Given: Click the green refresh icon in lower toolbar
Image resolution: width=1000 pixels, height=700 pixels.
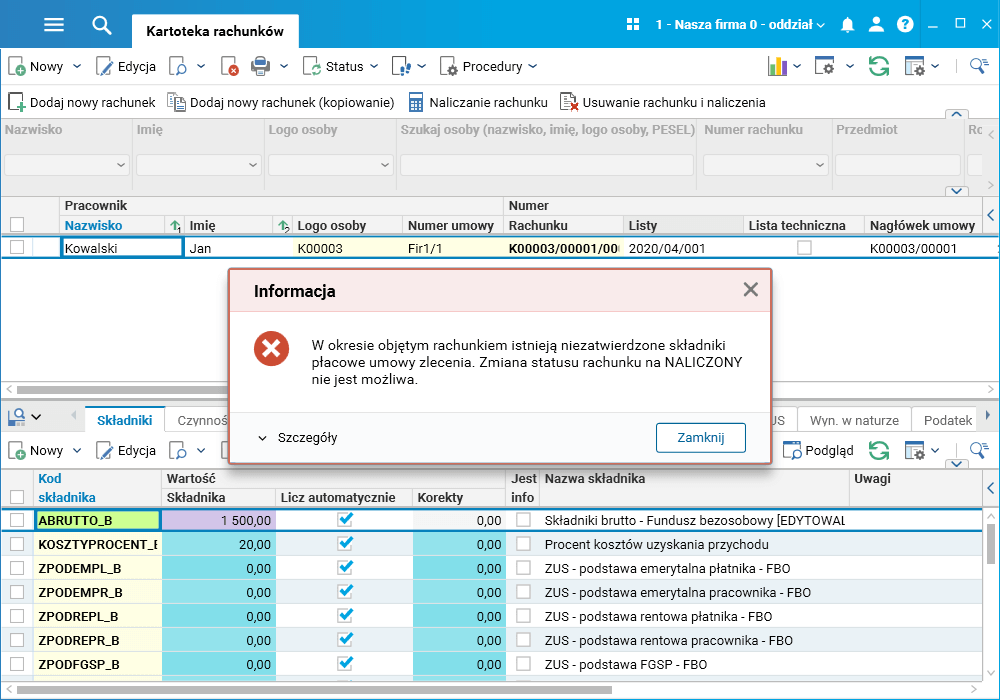Looking at the screenshot, I should [879, 450].
